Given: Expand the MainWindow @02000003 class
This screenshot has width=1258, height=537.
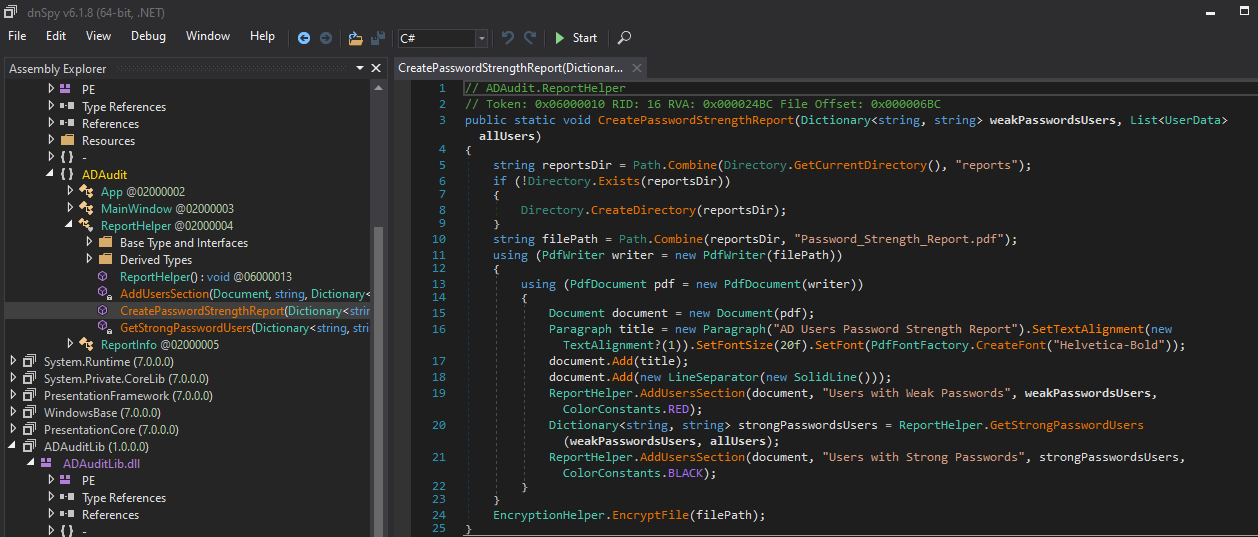Looking at the screenshot, I should pyautogui.click(x=71, y=208).
